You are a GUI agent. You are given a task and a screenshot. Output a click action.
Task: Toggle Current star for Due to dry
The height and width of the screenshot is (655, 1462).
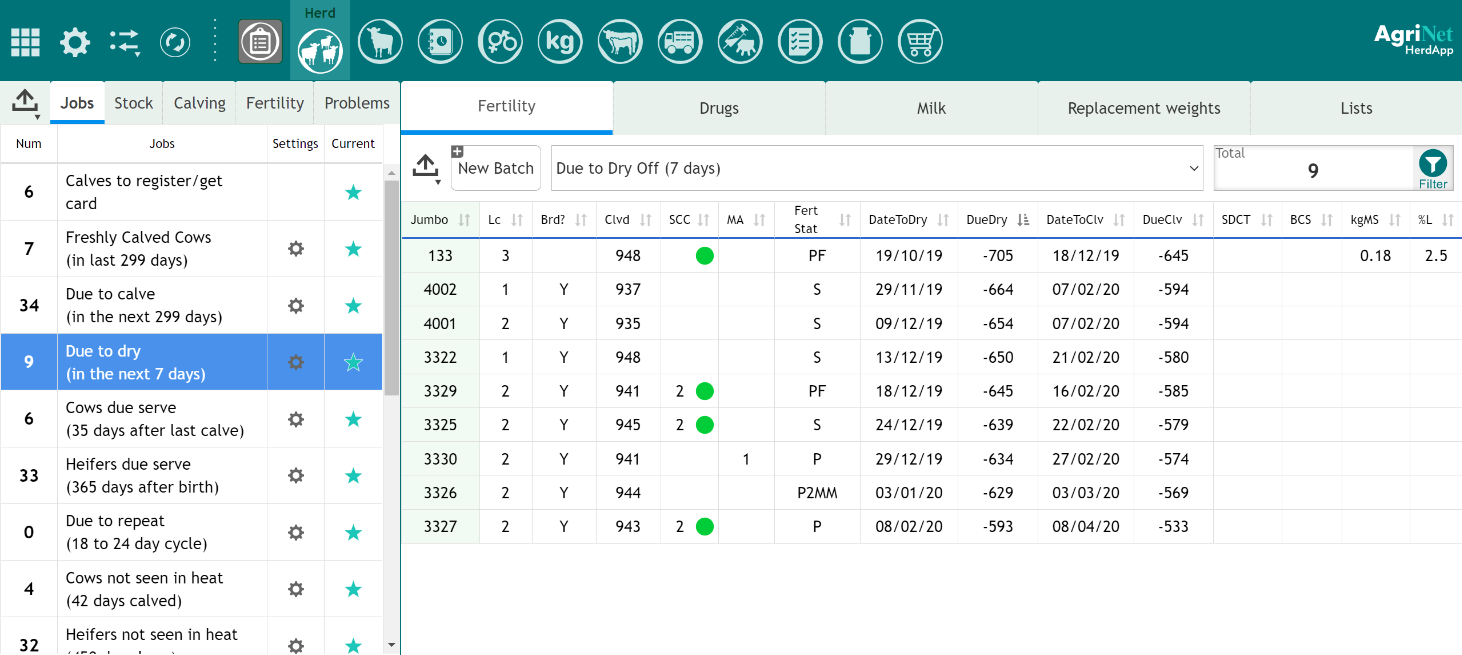tap(353, 362)
